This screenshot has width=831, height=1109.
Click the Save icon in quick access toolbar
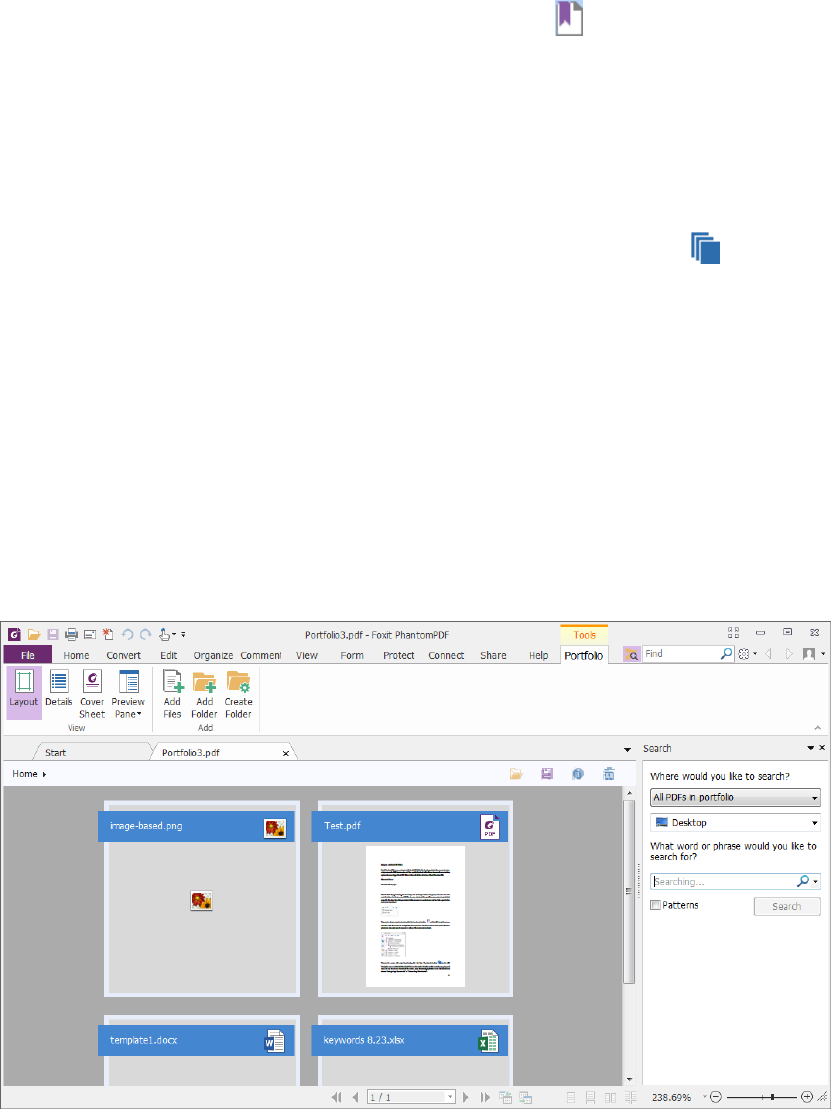click(53, 634)
